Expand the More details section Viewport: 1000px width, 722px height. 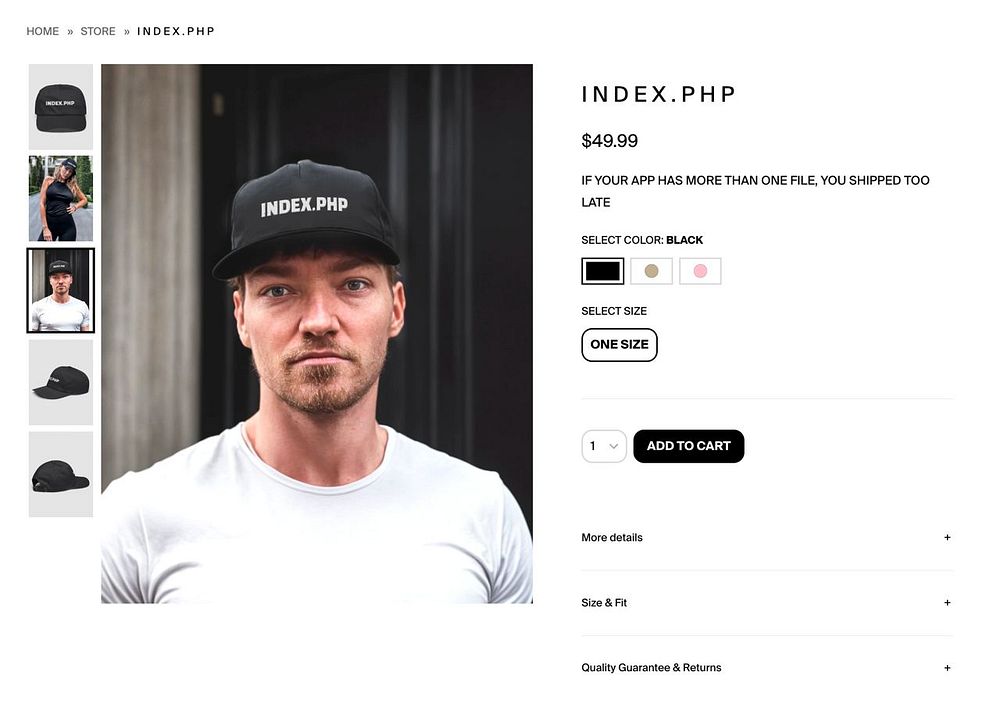tap(767, 538)
